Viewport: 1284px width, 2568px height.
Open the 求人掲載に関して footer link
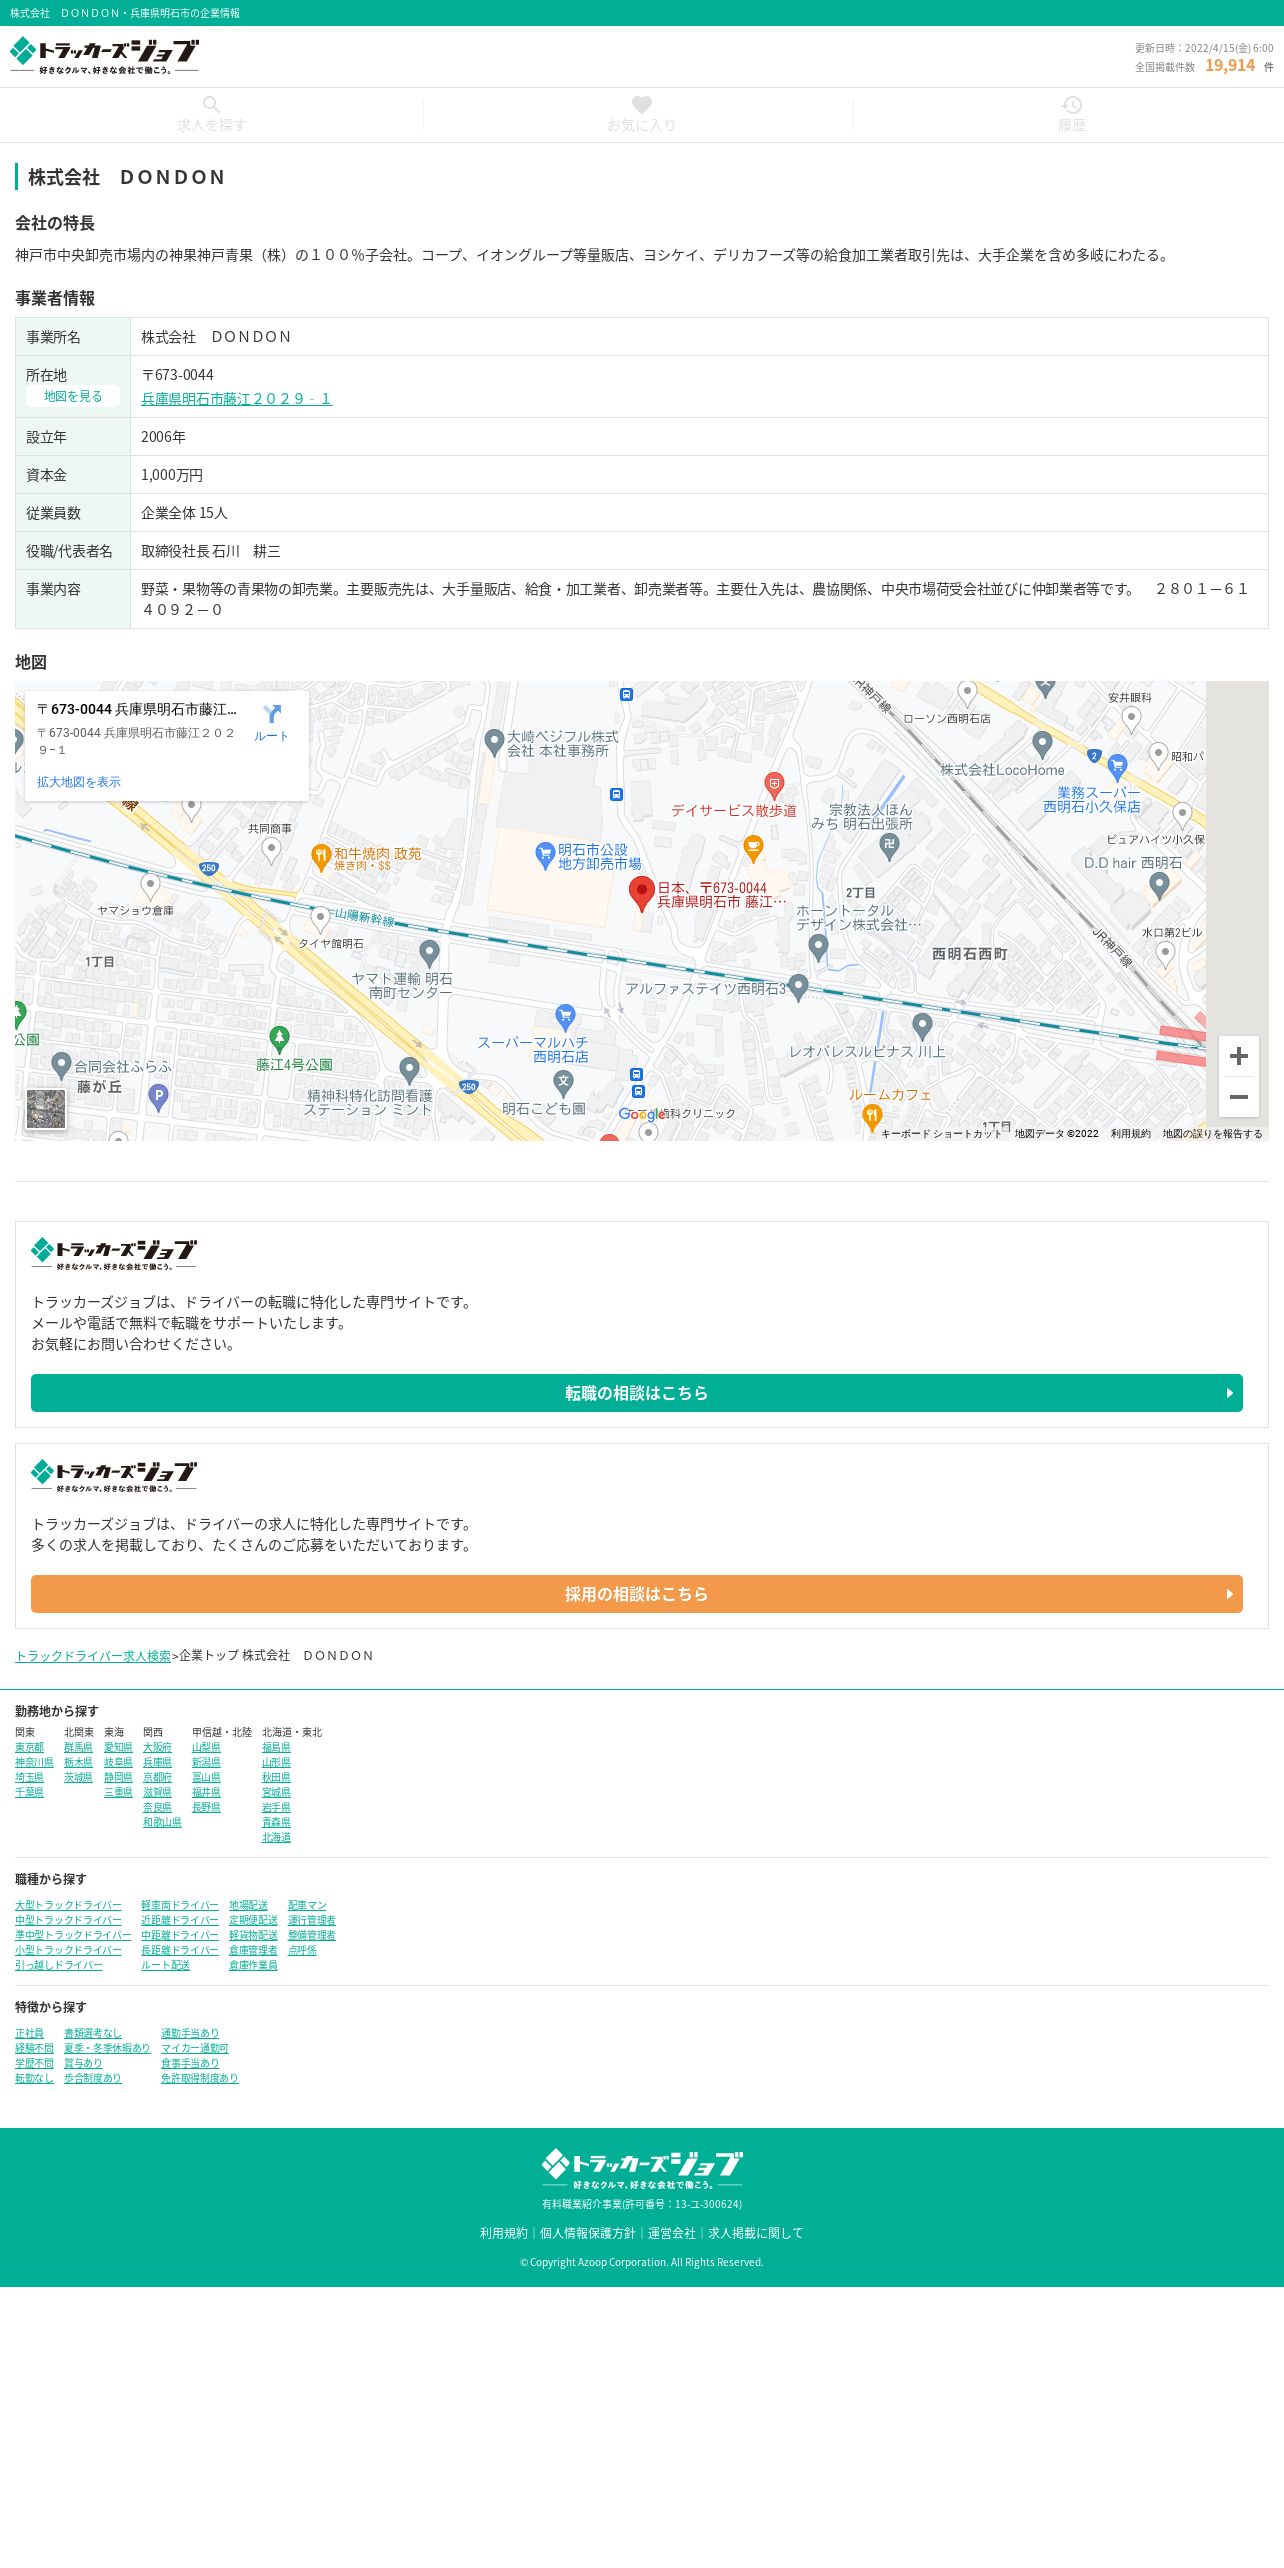point(756,2233)
